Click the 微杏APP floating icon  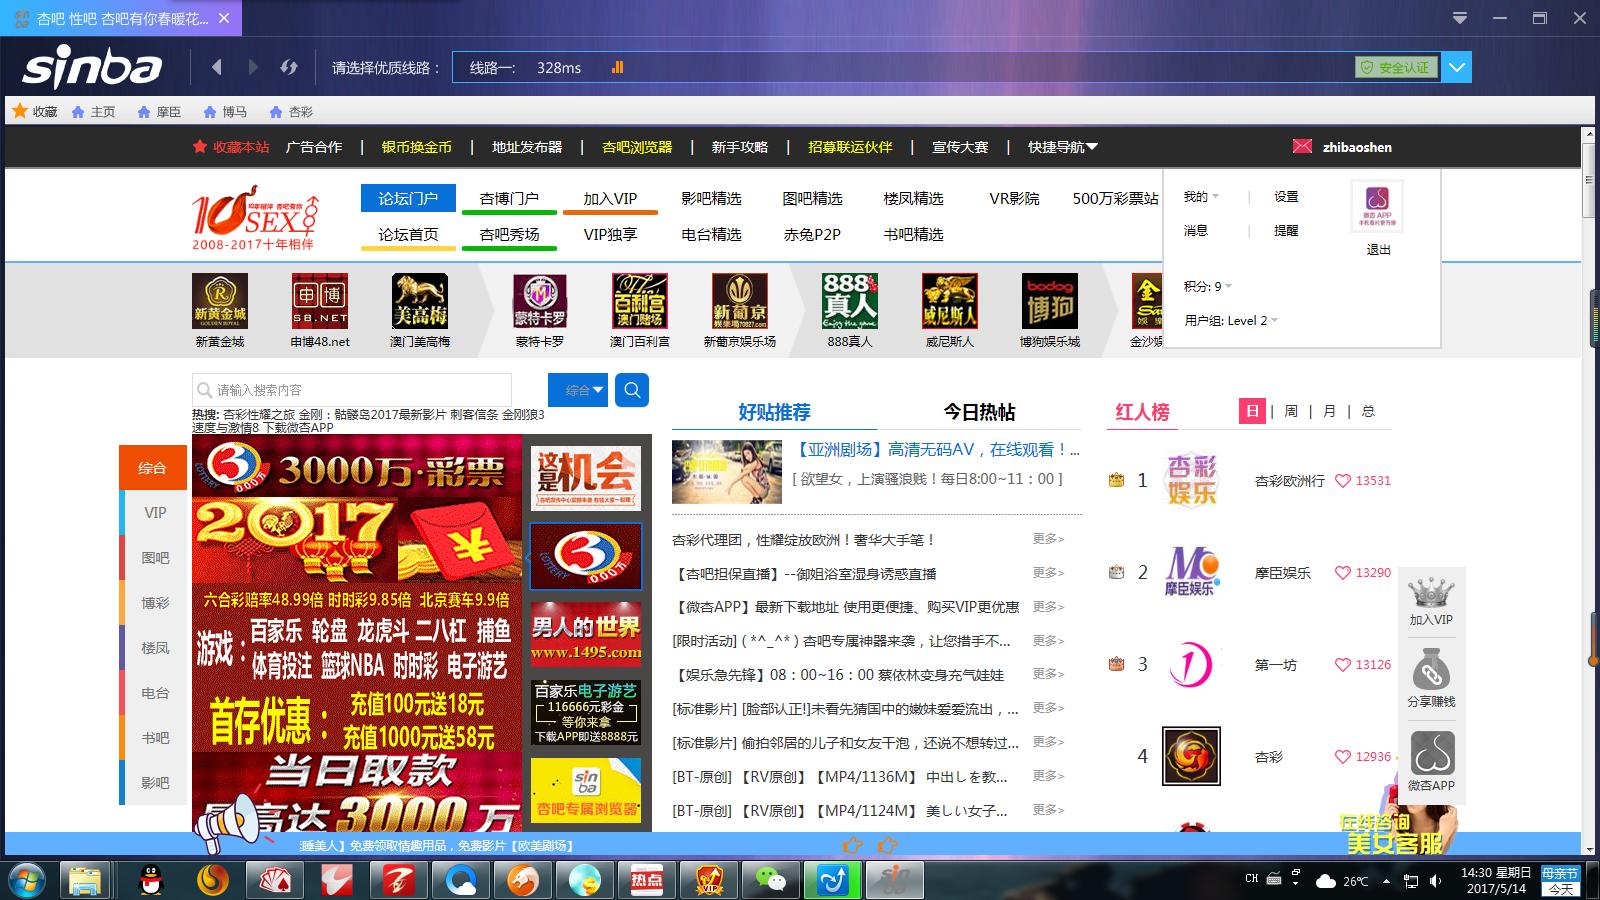tap(1431, 753)
